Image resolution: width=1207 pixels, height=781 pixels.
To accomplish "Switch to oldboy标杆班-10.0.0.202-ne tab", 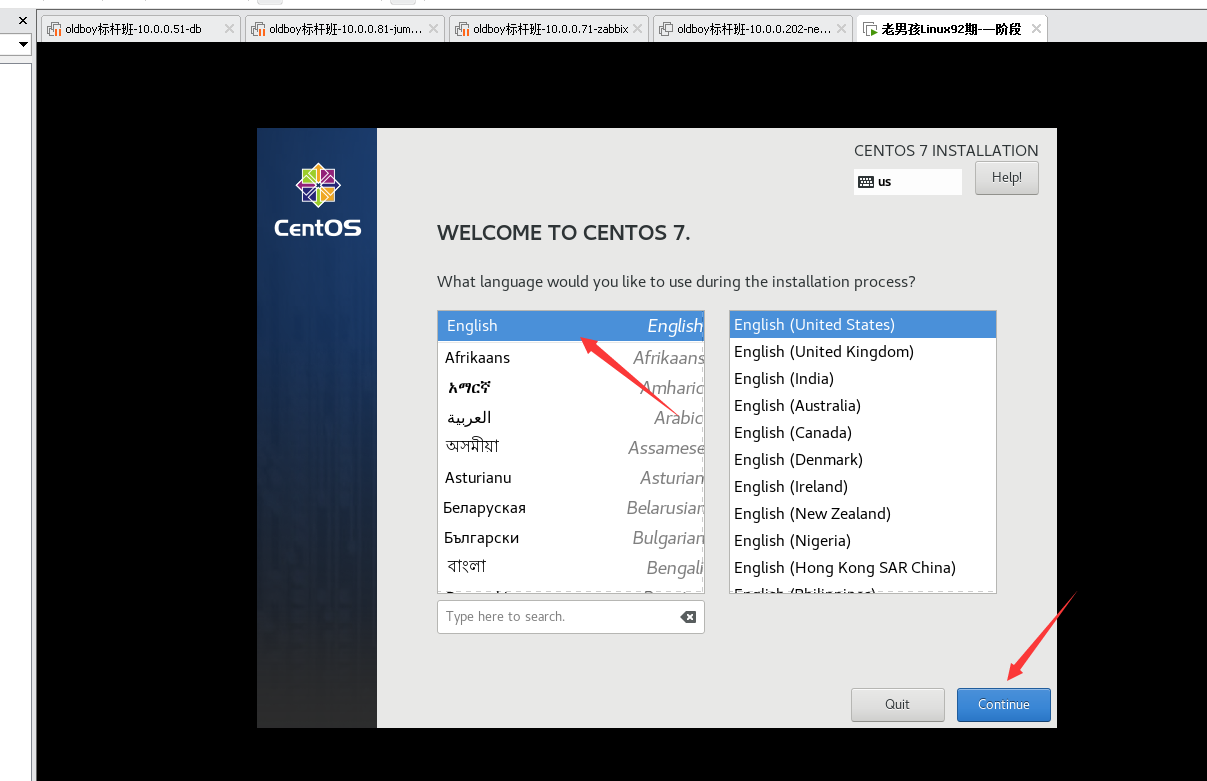I will 754,29.
